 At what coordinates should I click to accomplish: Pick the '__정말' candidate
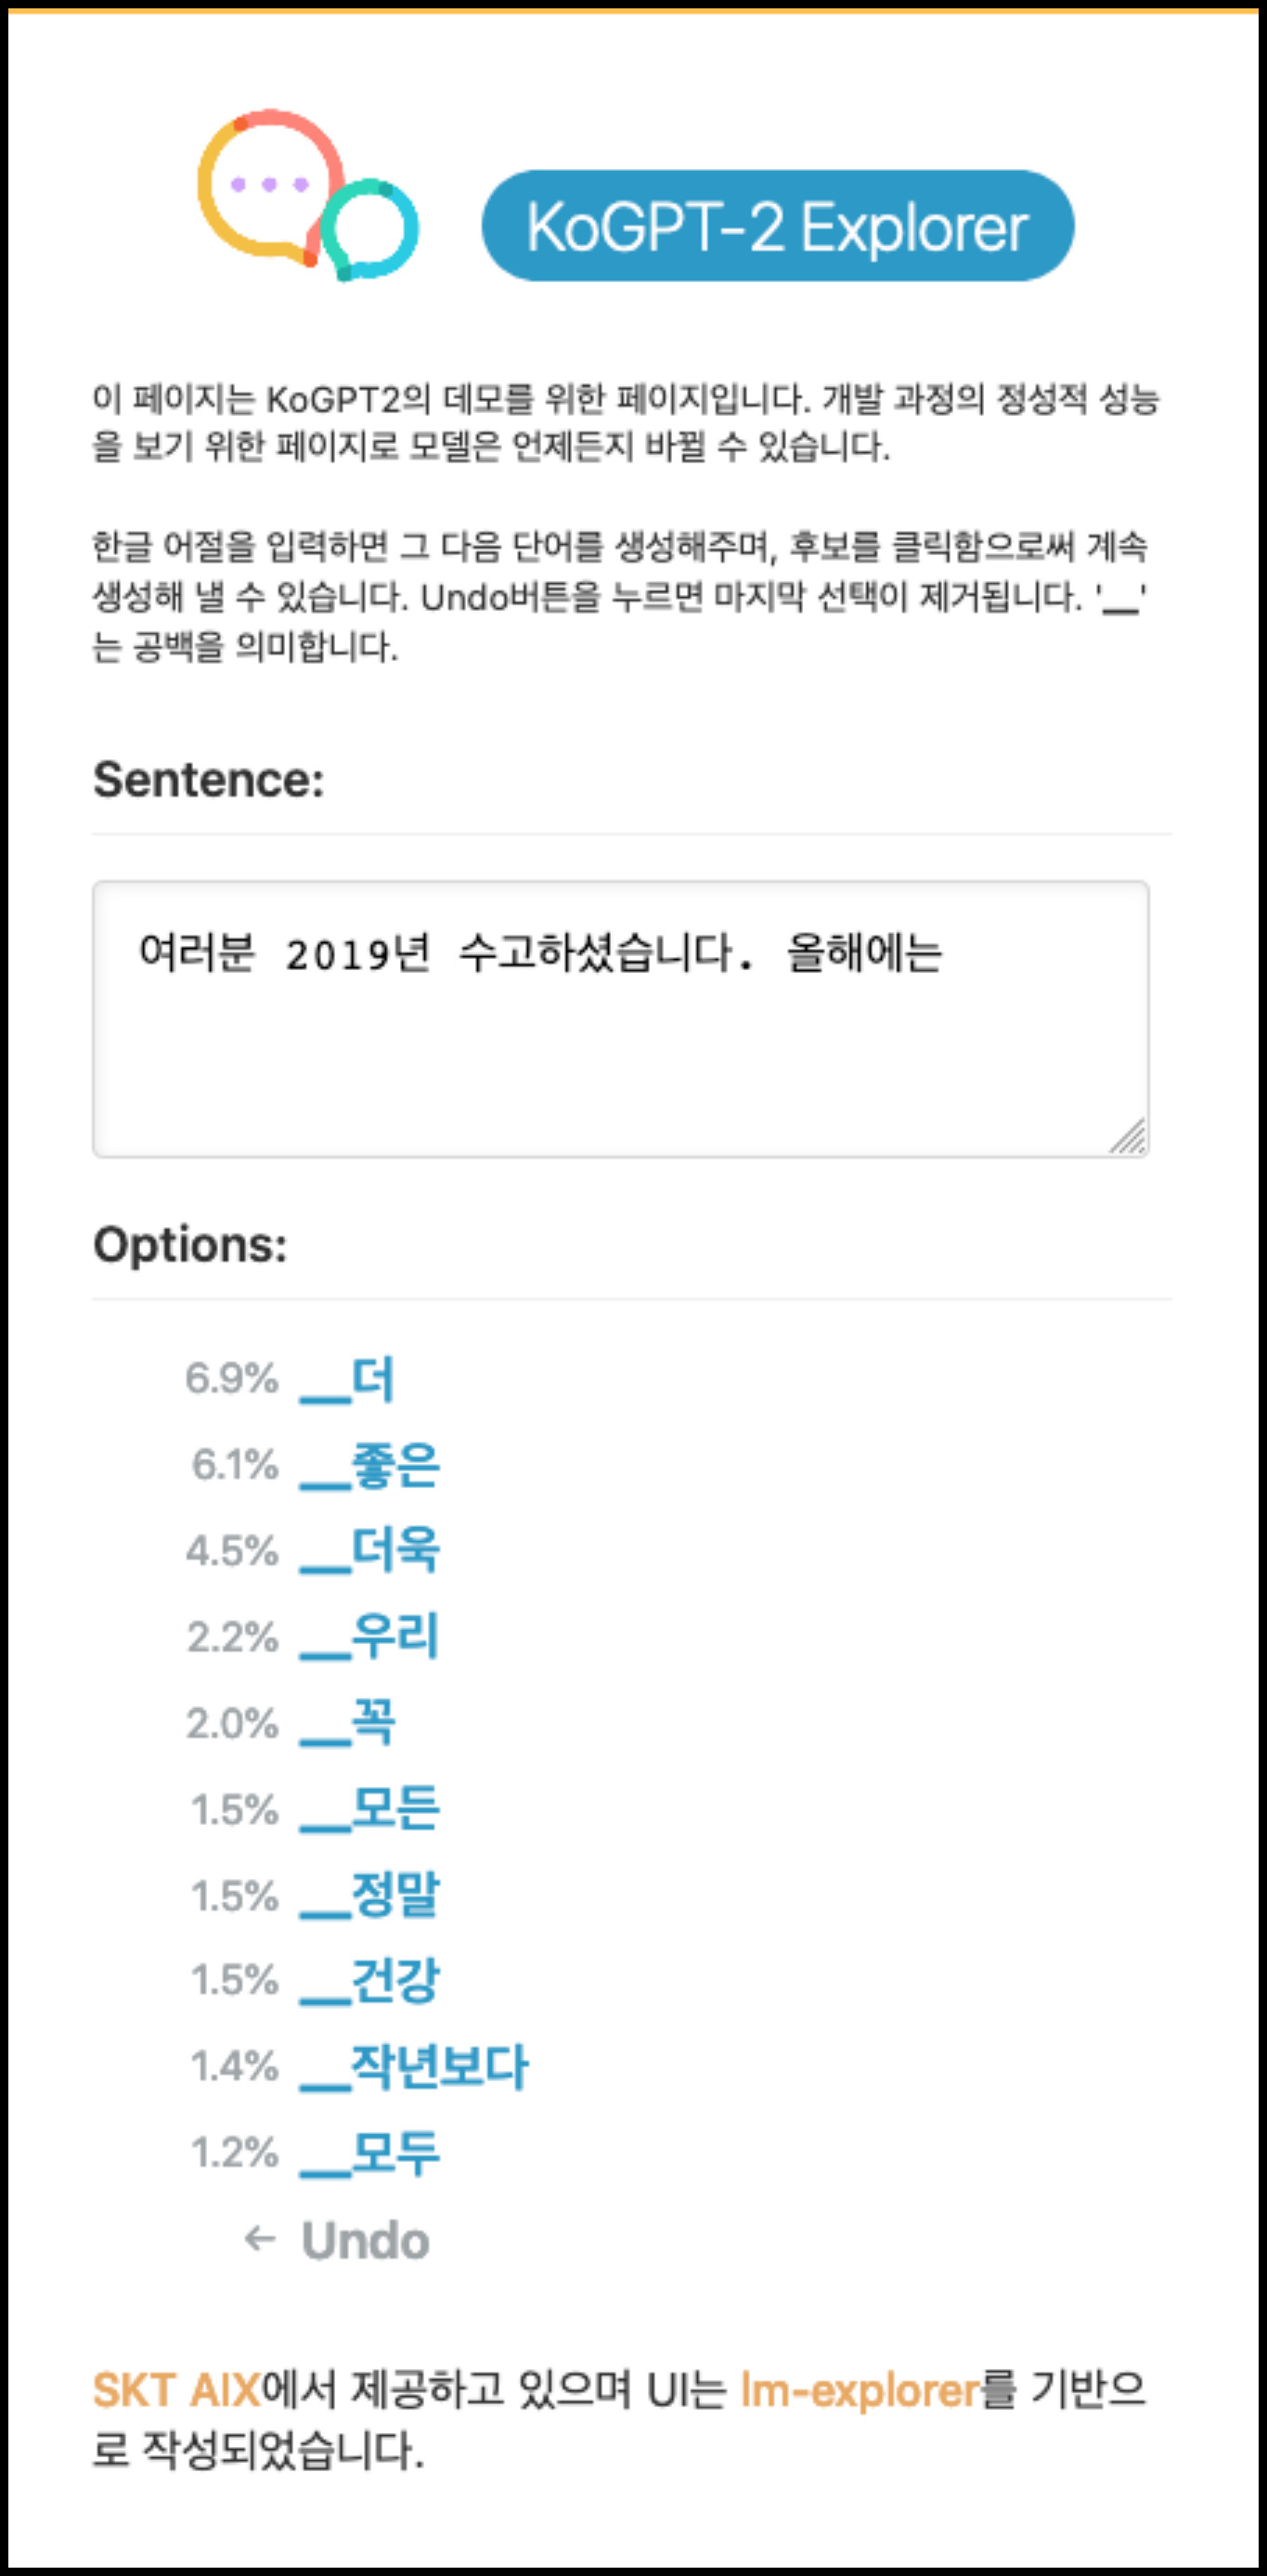[x=369, y=1895]
